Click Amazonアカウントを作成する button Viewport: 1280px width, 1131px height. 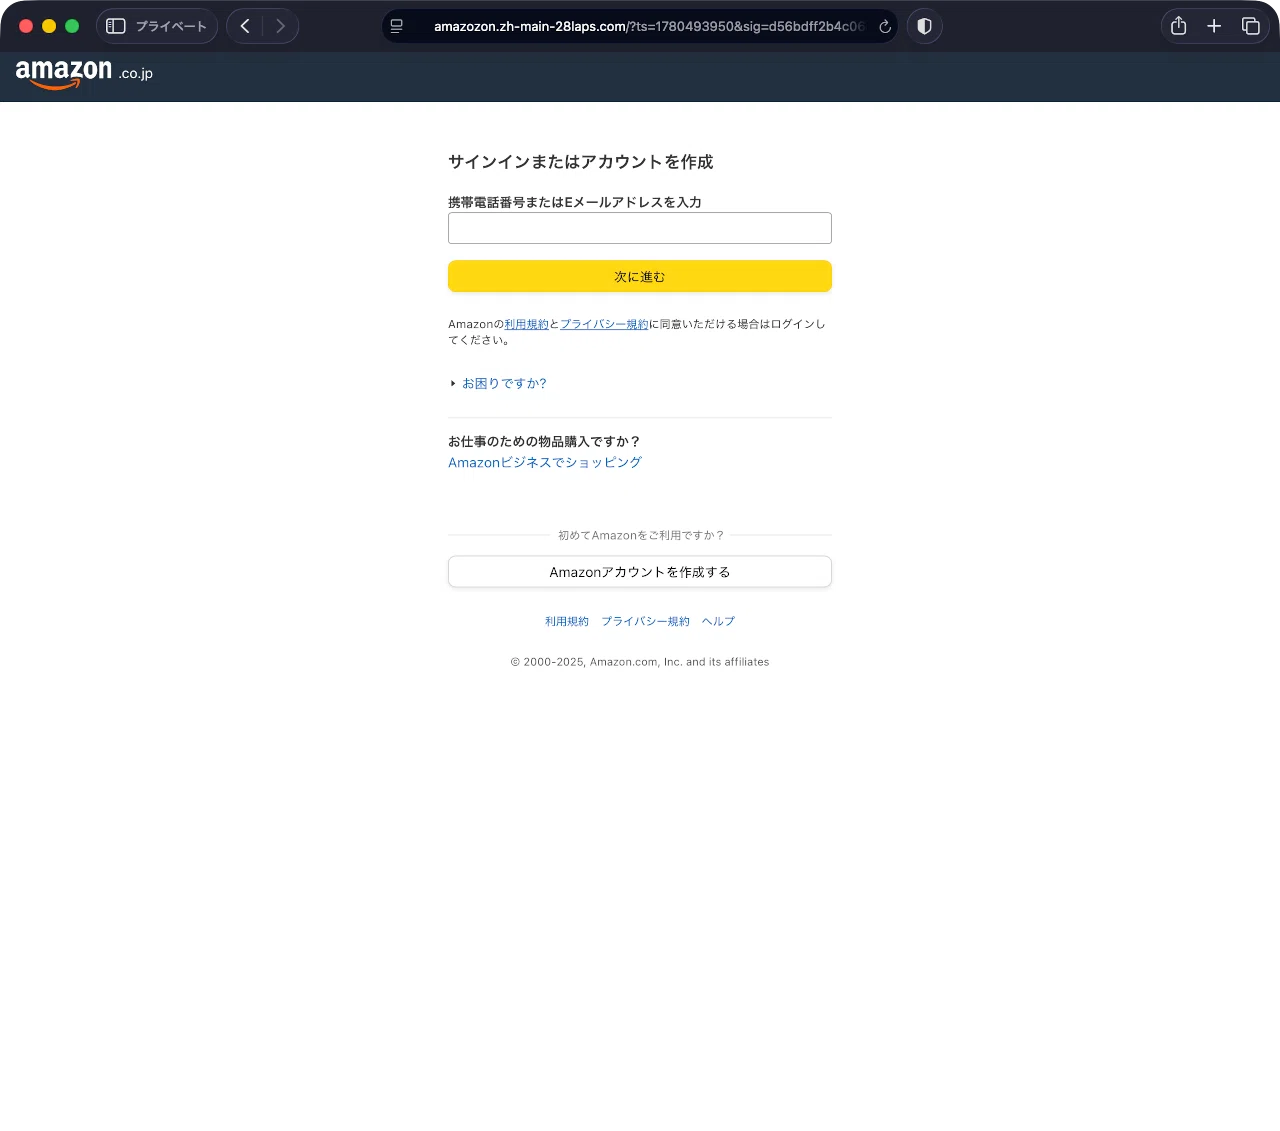coord(640,572)
